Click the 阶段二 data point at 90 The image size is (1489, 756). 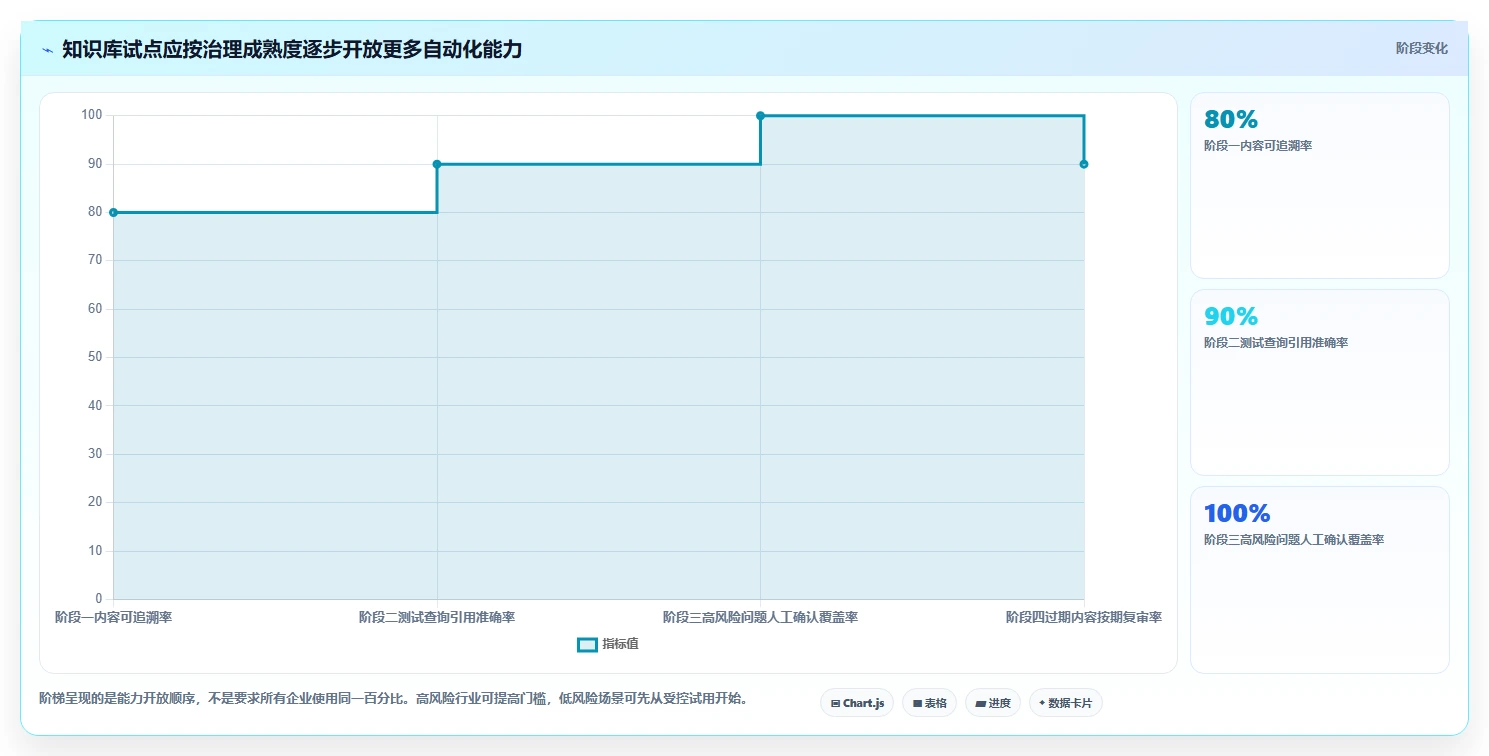[x=437, y=164]
